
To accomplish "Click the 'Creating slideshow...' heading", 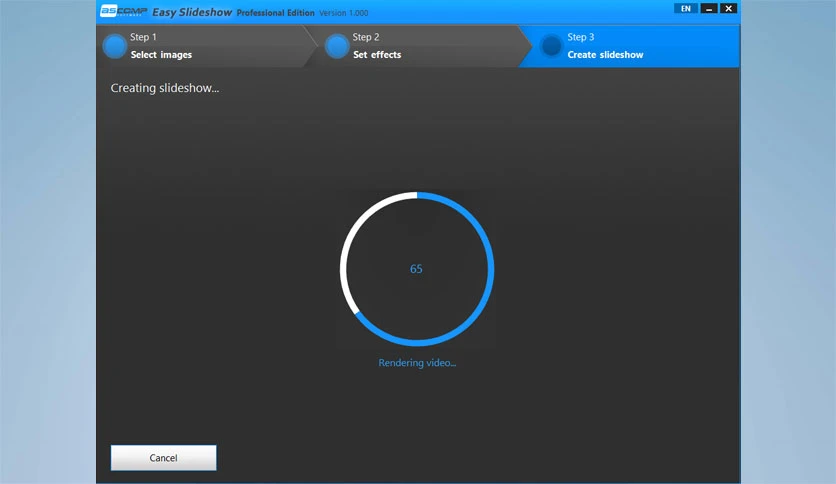I will [x=165, y=88].
